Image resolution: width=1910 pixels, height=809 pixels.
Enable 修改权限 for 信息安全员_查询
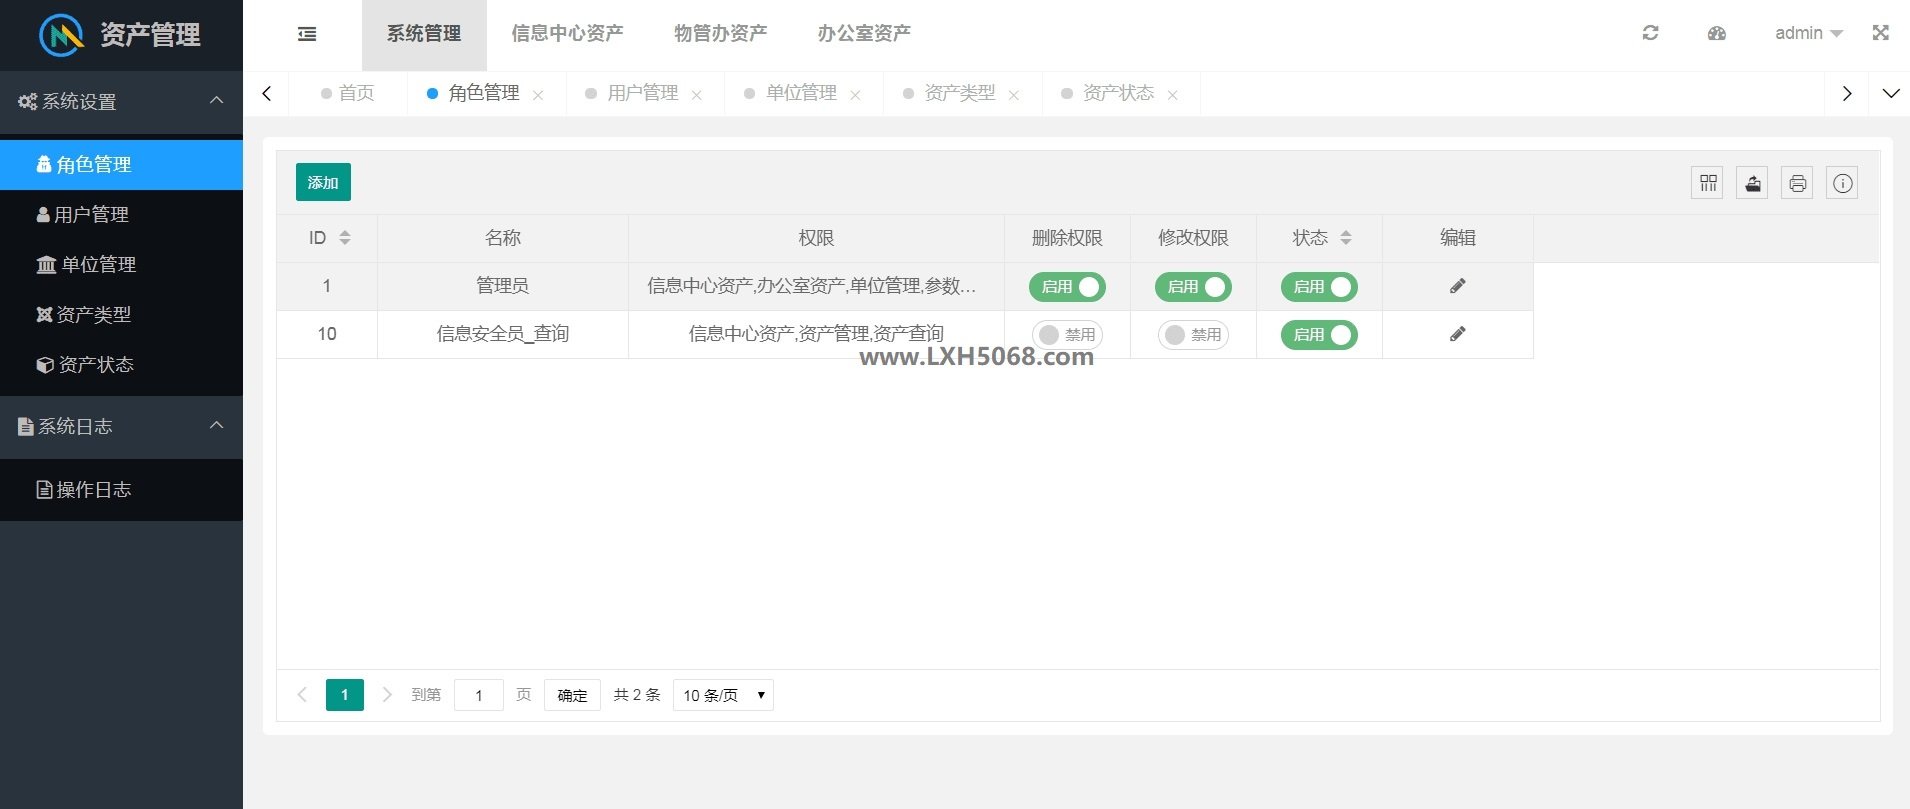[x=1193, y=335]
